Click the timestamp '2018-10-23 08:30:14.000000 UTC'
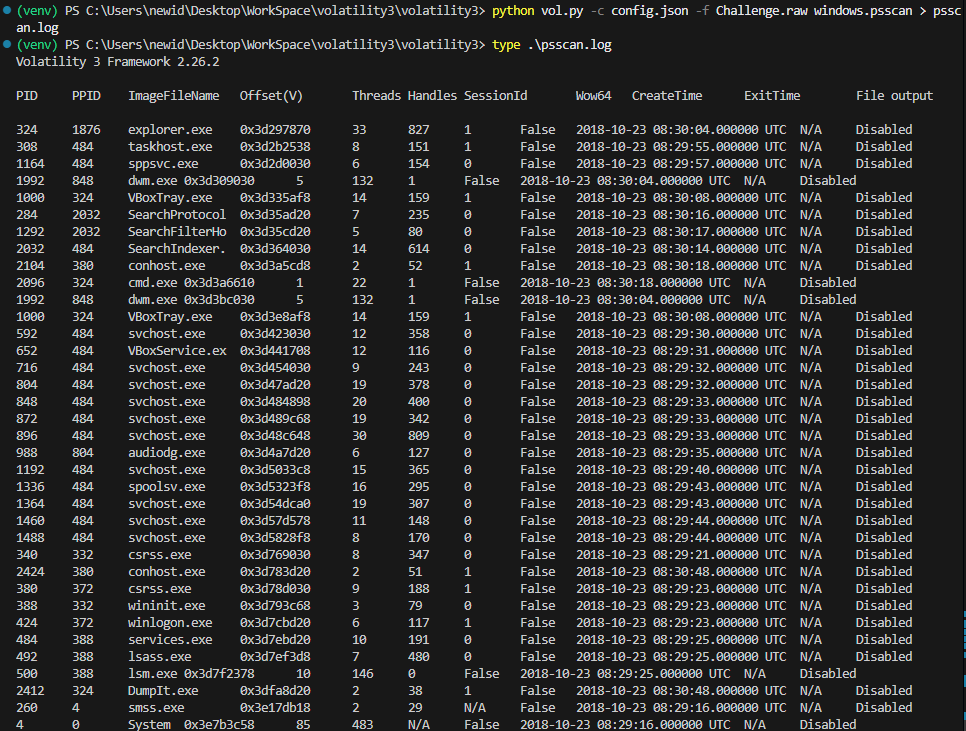966x731 pixels. pyautogui.click(x=681, y=249)
